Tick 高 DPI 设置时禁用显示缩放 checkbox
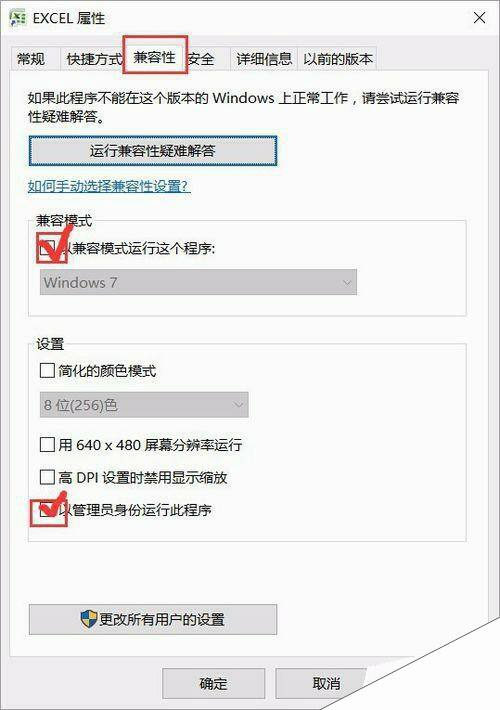The width and height of the screenshot is (500, 710). pos(48,477)
